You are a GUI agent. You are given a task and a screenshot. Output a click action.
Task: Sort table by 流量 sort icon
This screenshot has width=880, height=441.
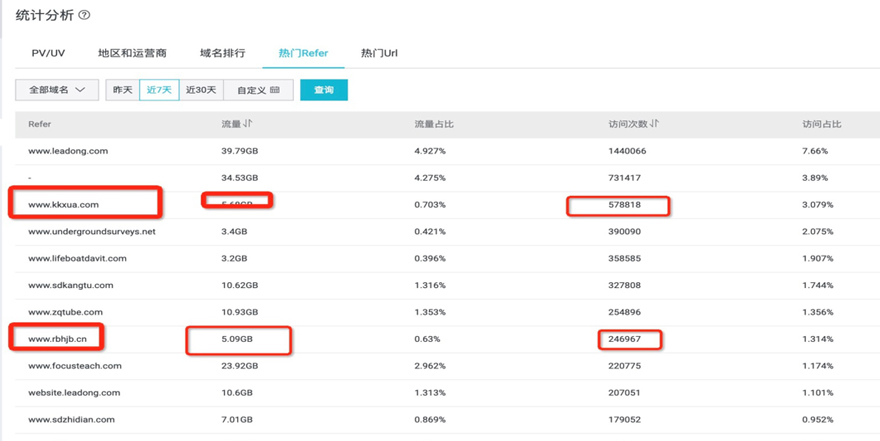(x=248, y=124)
